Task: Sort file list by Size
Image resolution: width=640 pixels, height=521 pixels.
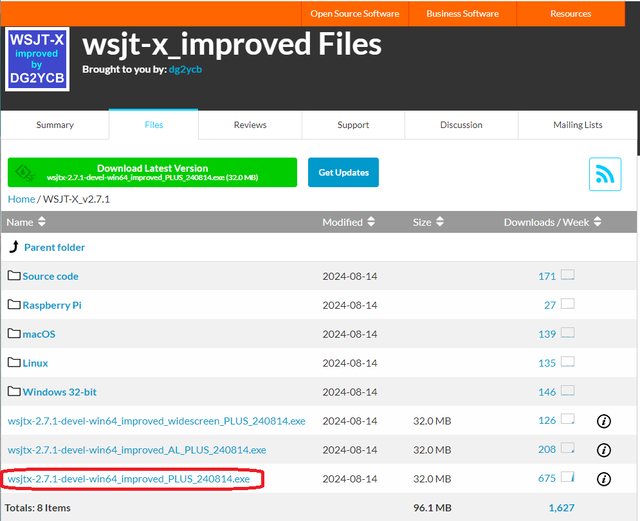Action: point(428,222)
